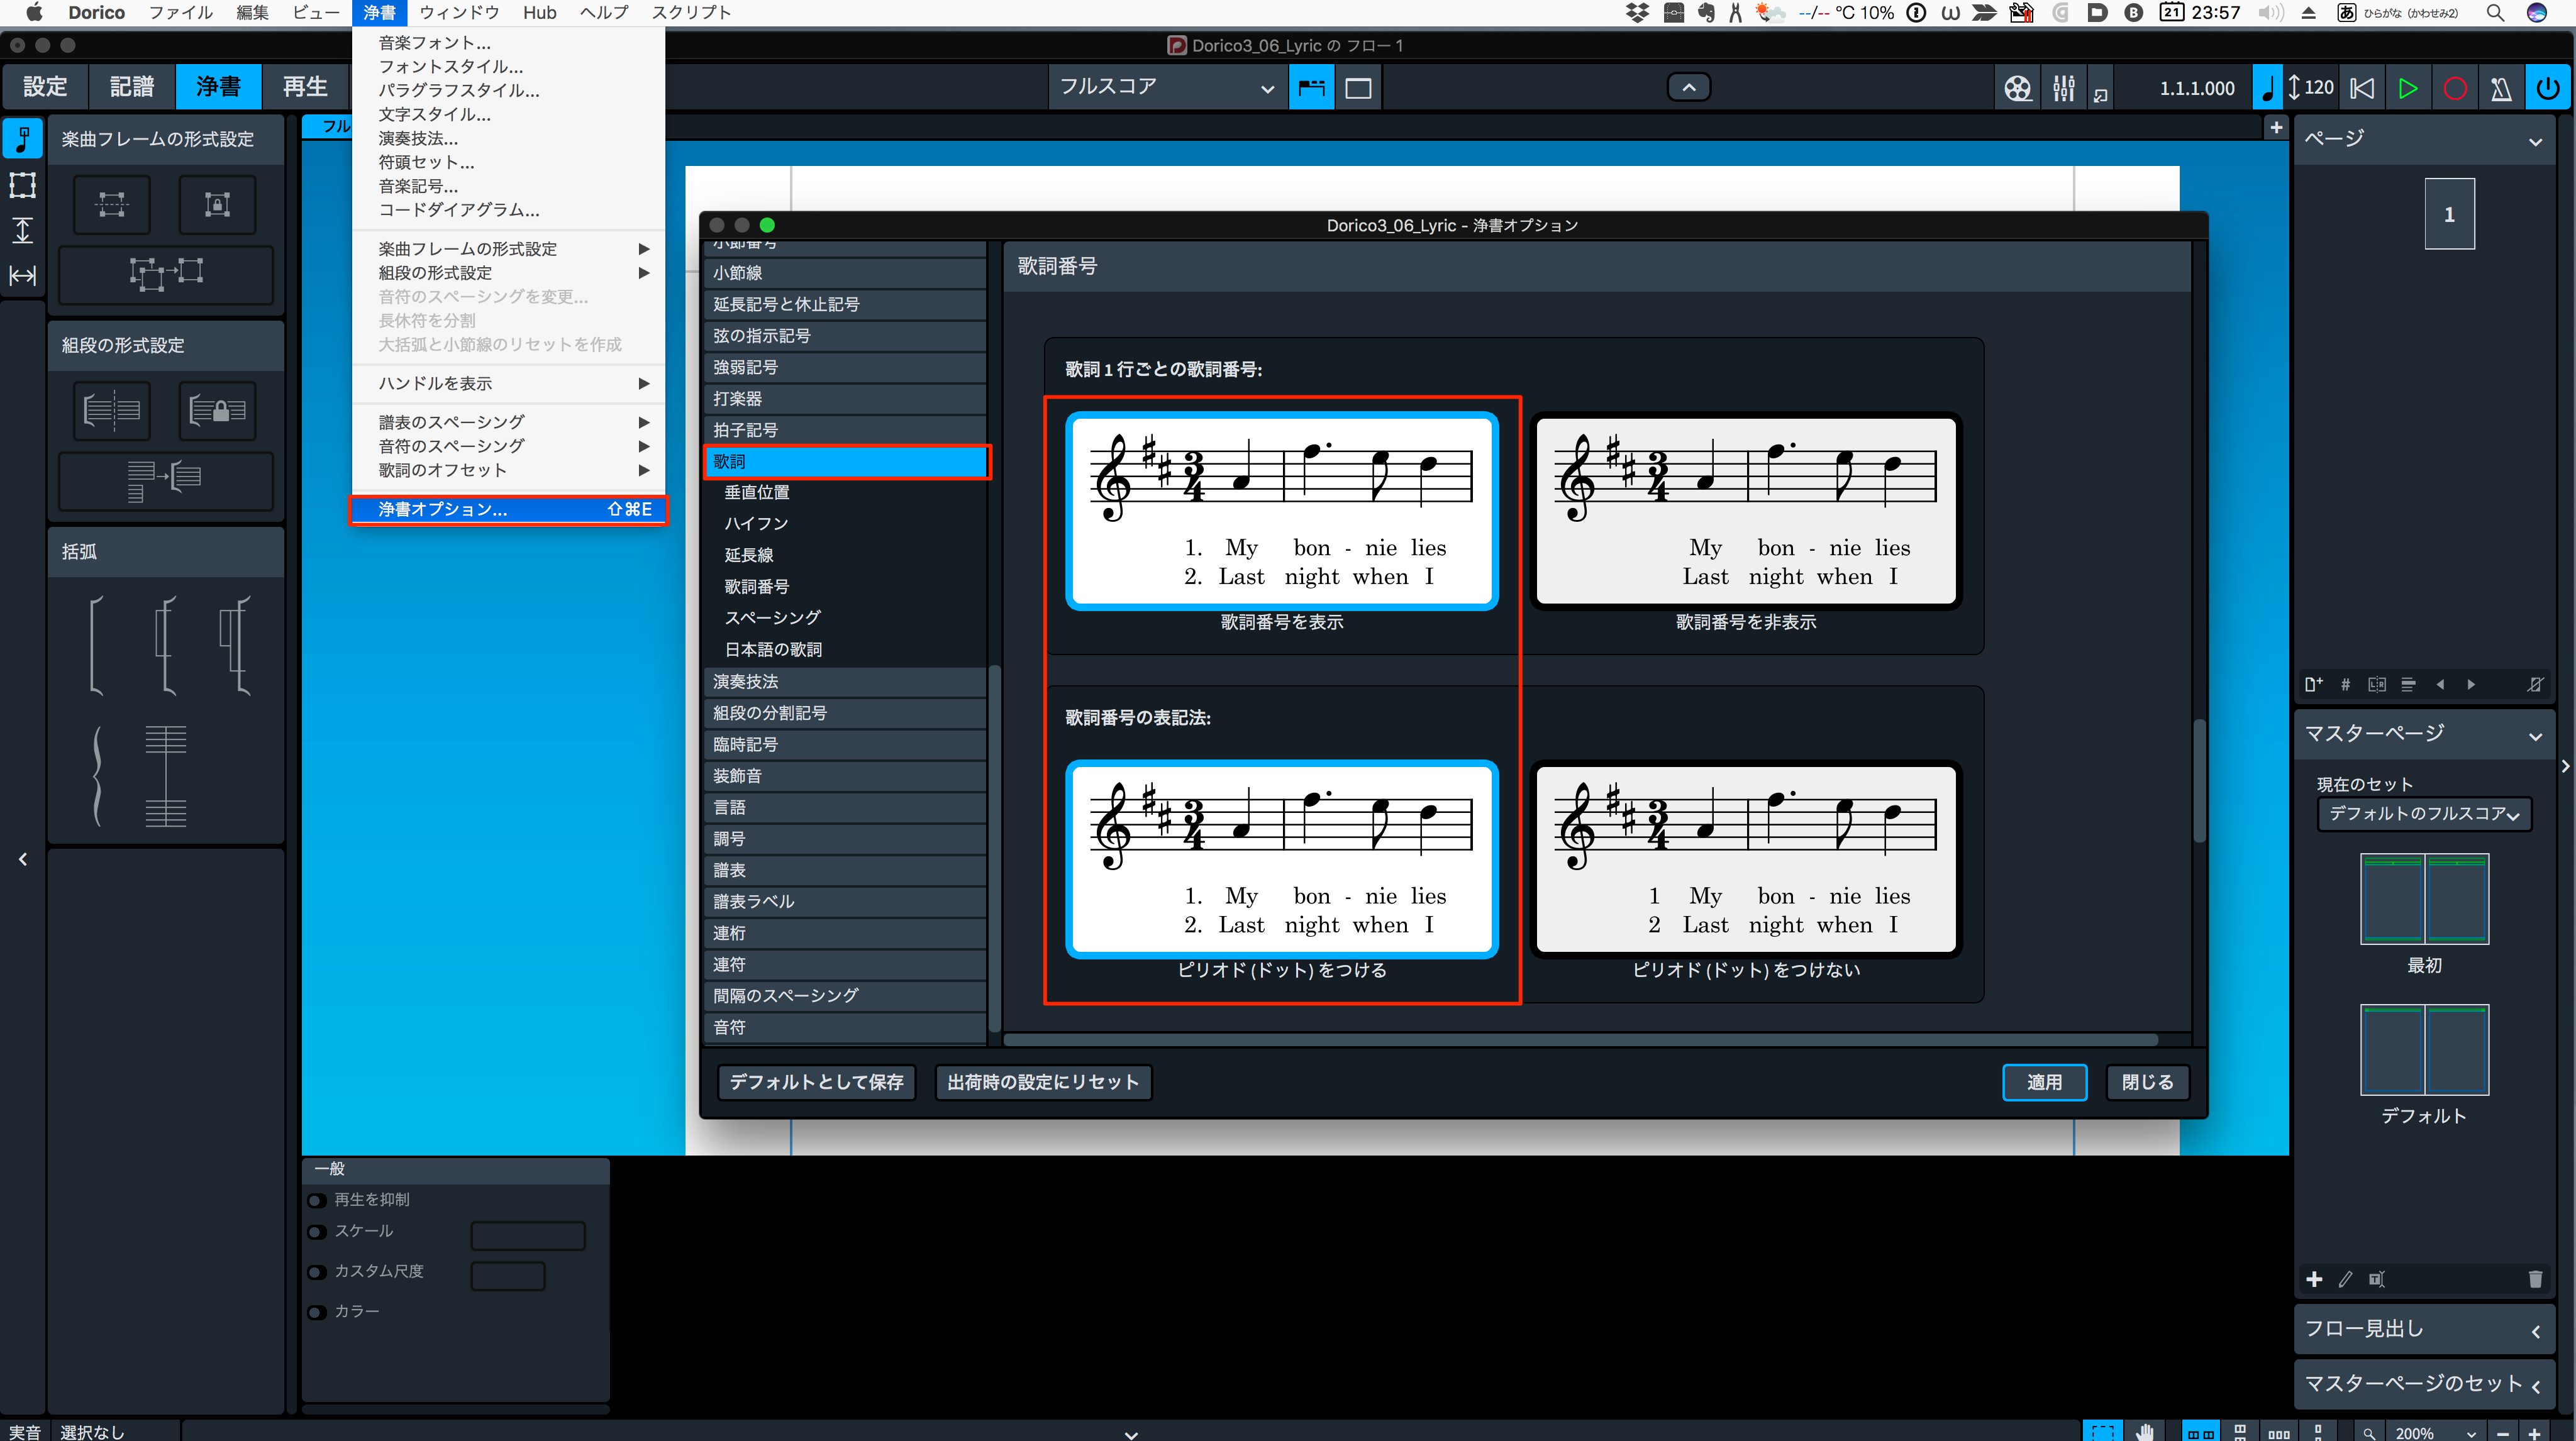This screenshot has width=2576, height=1441.
Task: Open the mixer icon
Action: click(x=2063, y=88)
